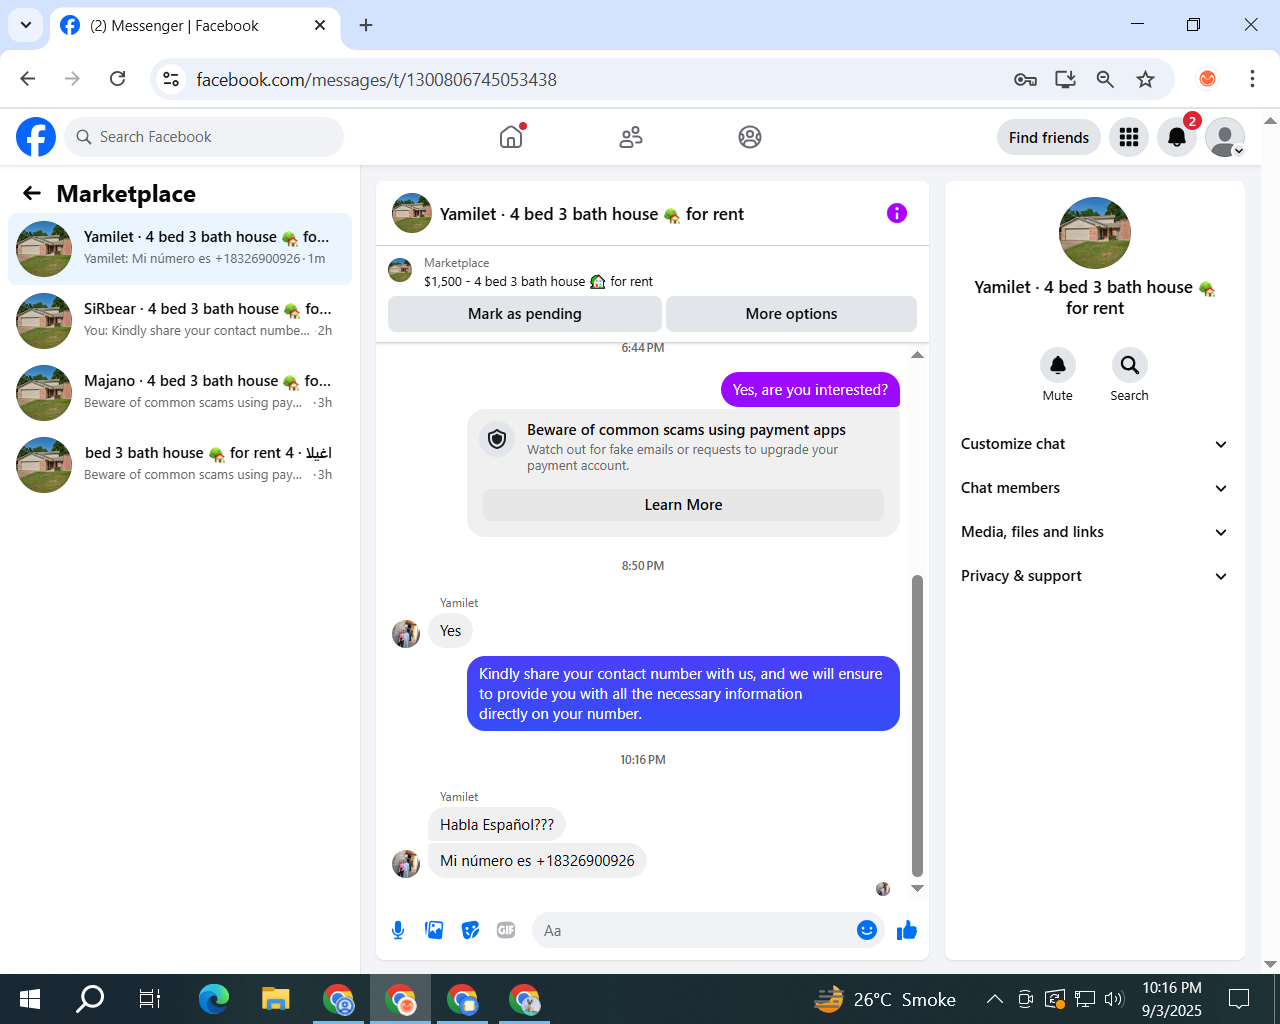The height and width of the screenshot is (1024, 1280).
Task: Click More options button
Action: 791,314
